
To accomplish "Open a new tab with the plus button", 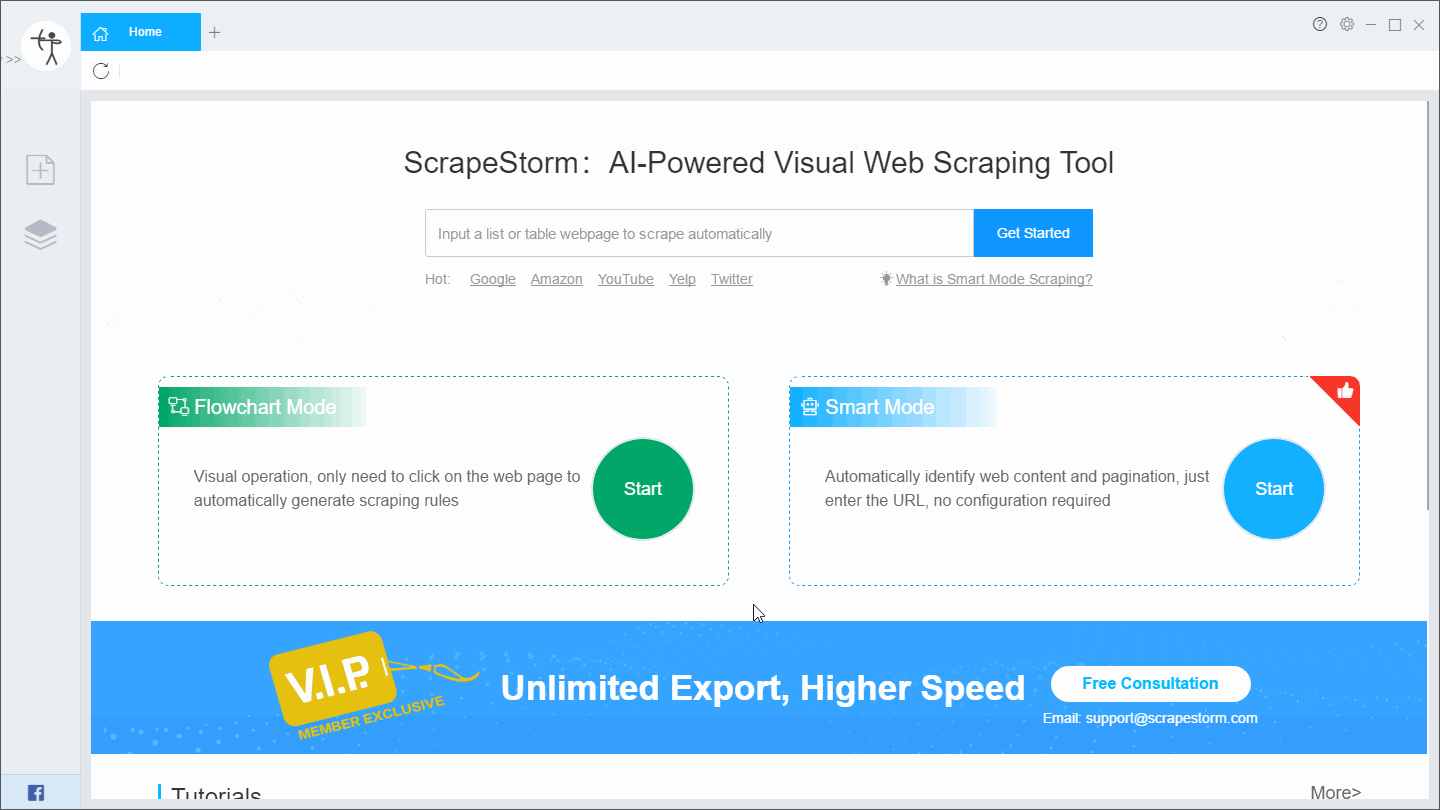I will tap(214, 31).
